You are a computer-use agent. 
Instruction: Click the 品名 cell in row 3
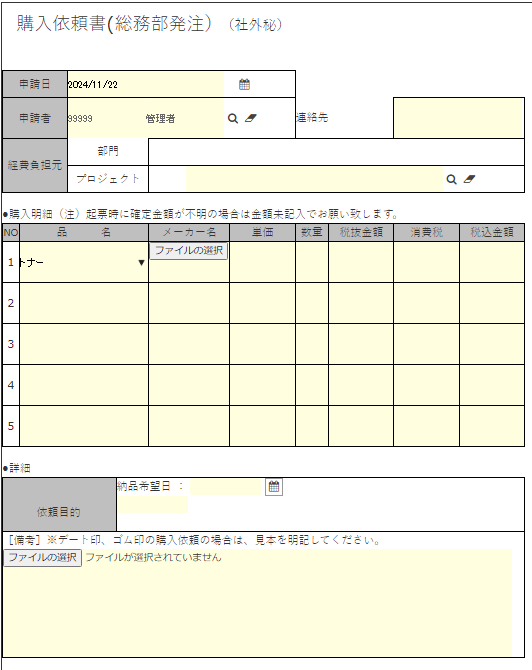tap(84, 344)
